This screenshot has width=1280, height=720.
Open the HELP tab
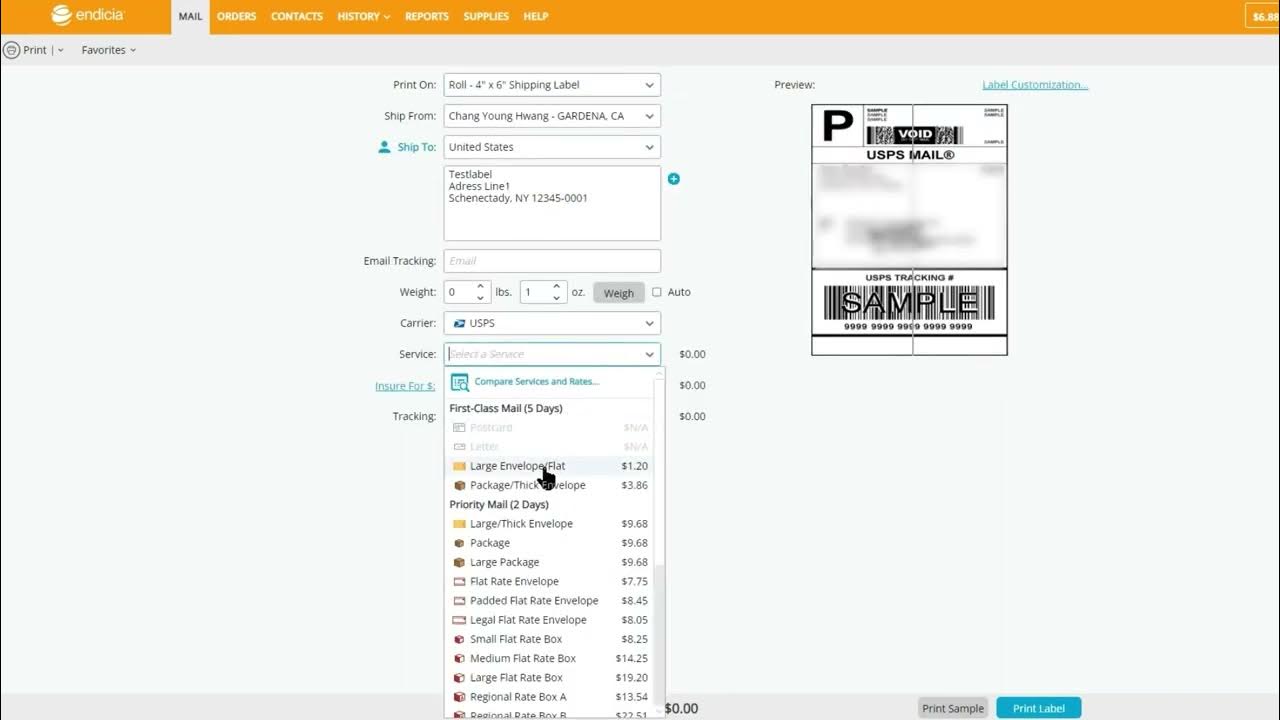[x=536, y=16]
